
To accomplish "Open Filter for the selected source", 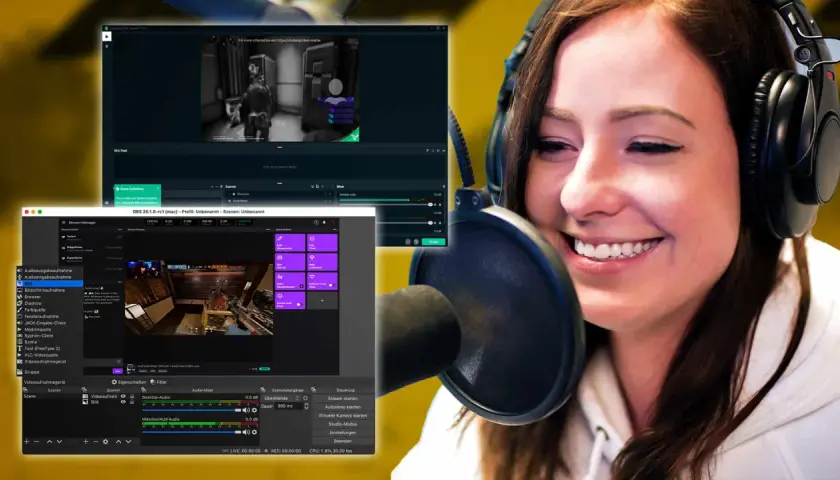I will tap(159, 382).
